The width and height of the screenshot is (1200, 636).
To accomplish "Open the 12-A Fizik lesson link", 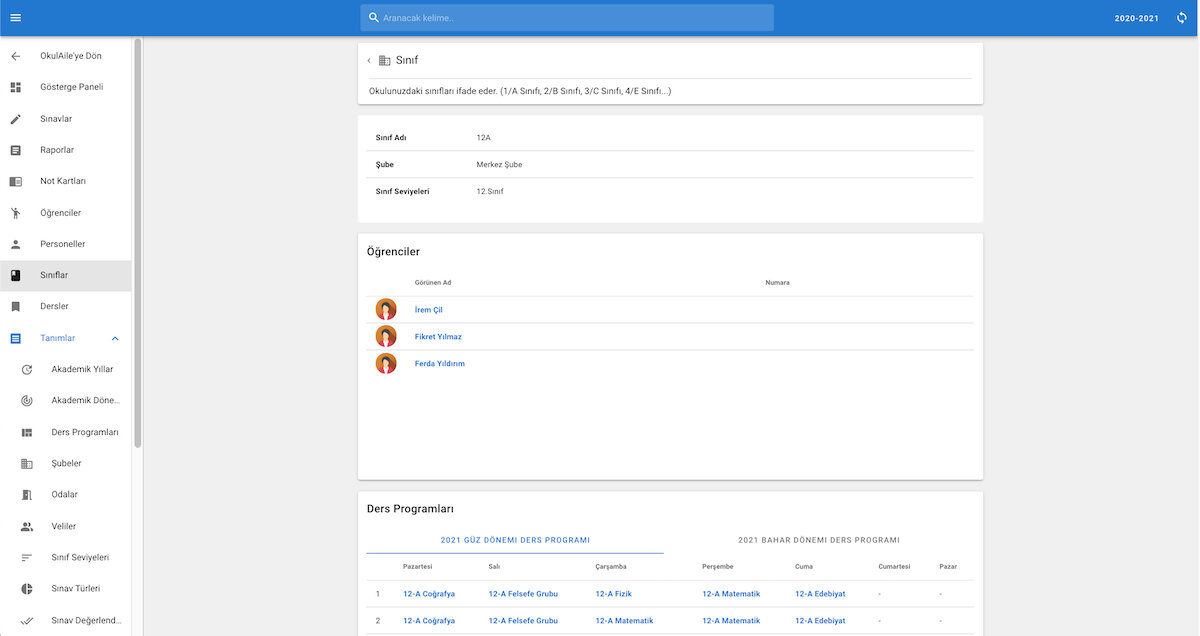I will pyautogui.click(x=613, y=594).
